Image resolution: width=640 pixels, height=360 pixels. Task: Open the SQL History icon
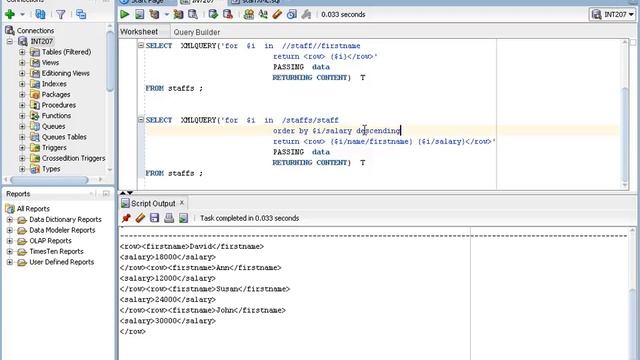pos(292,14)
